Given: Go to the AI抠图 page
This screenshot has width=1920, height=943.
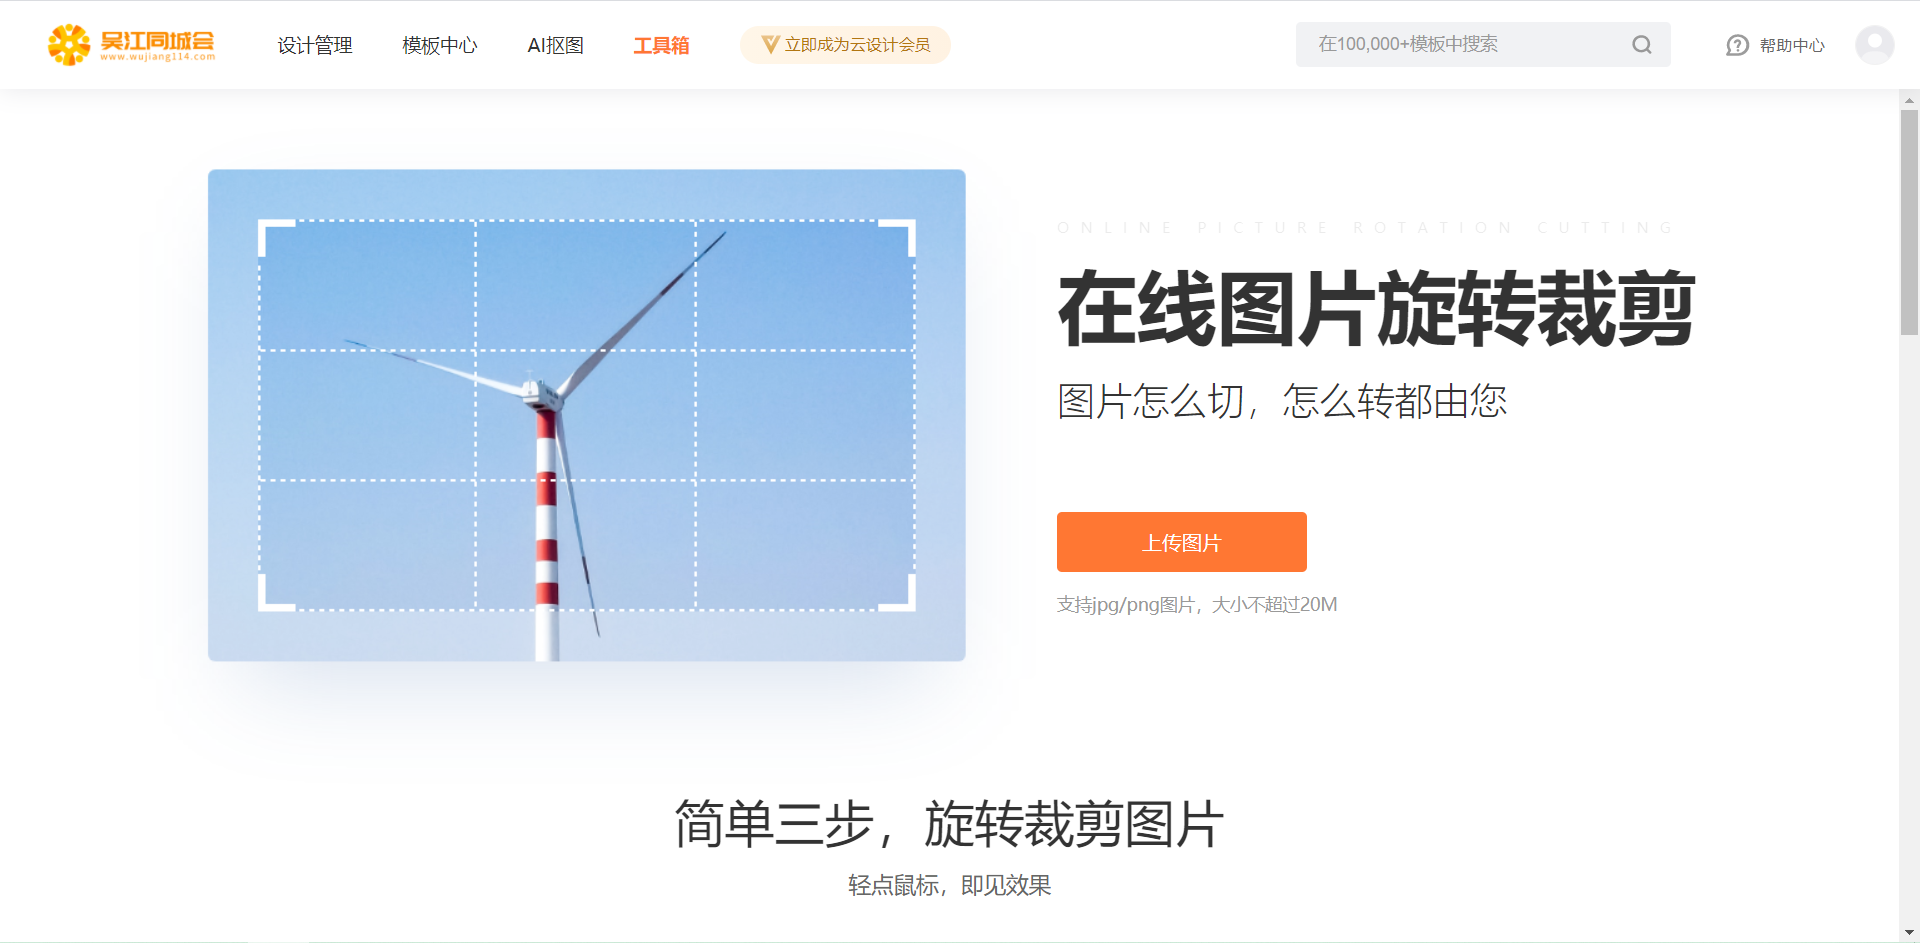Looking at the screenshot, I should point(555,45).
